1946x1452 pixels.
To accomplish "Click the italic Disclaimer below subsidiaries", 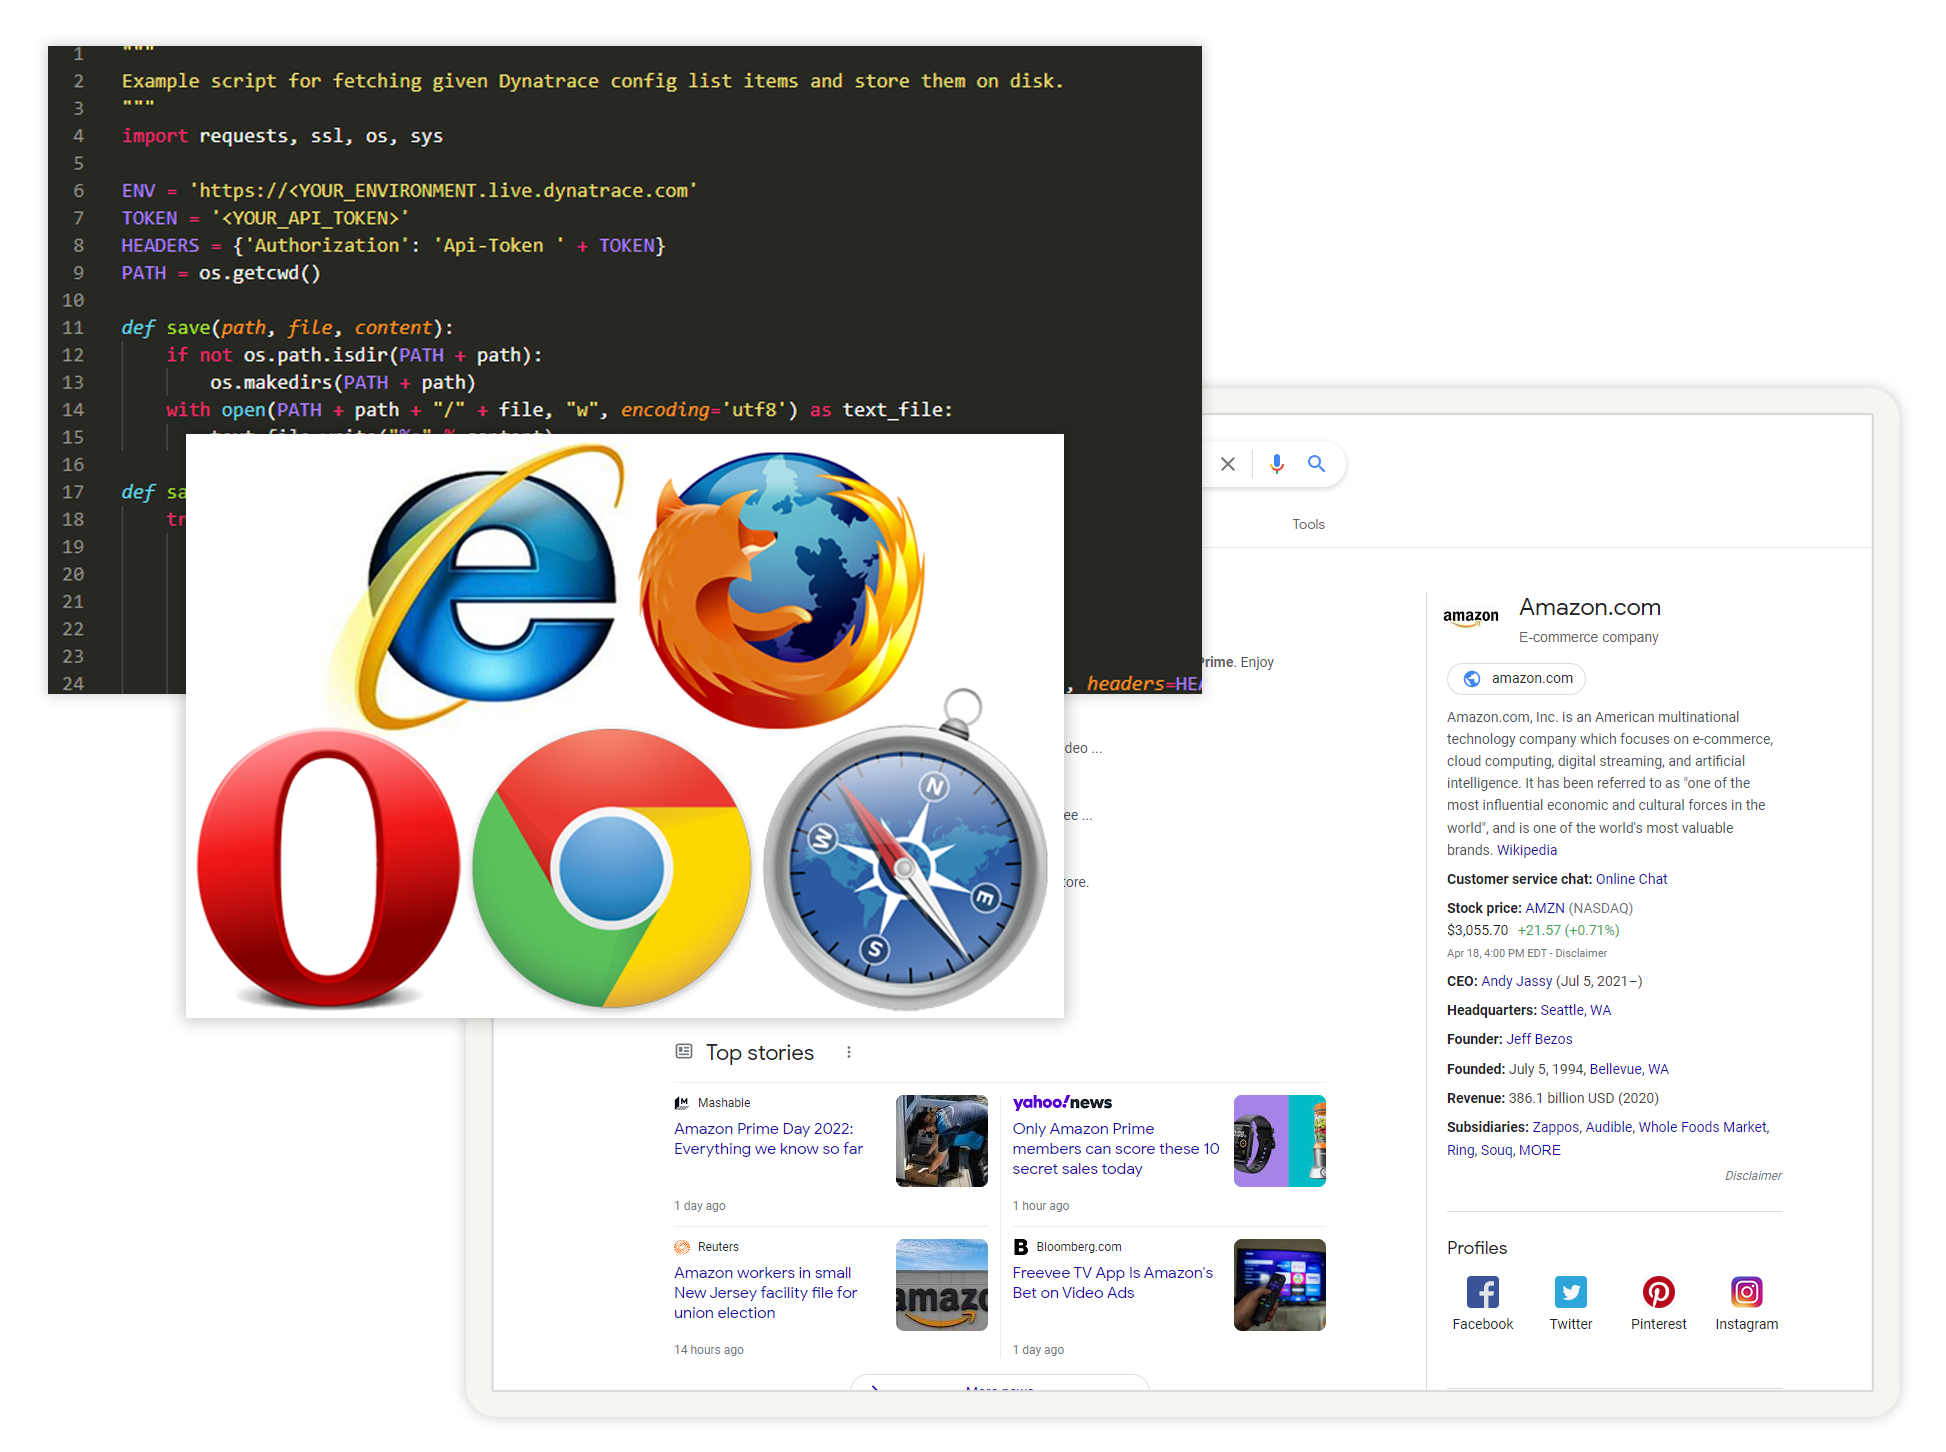I will (1753, 1175).
